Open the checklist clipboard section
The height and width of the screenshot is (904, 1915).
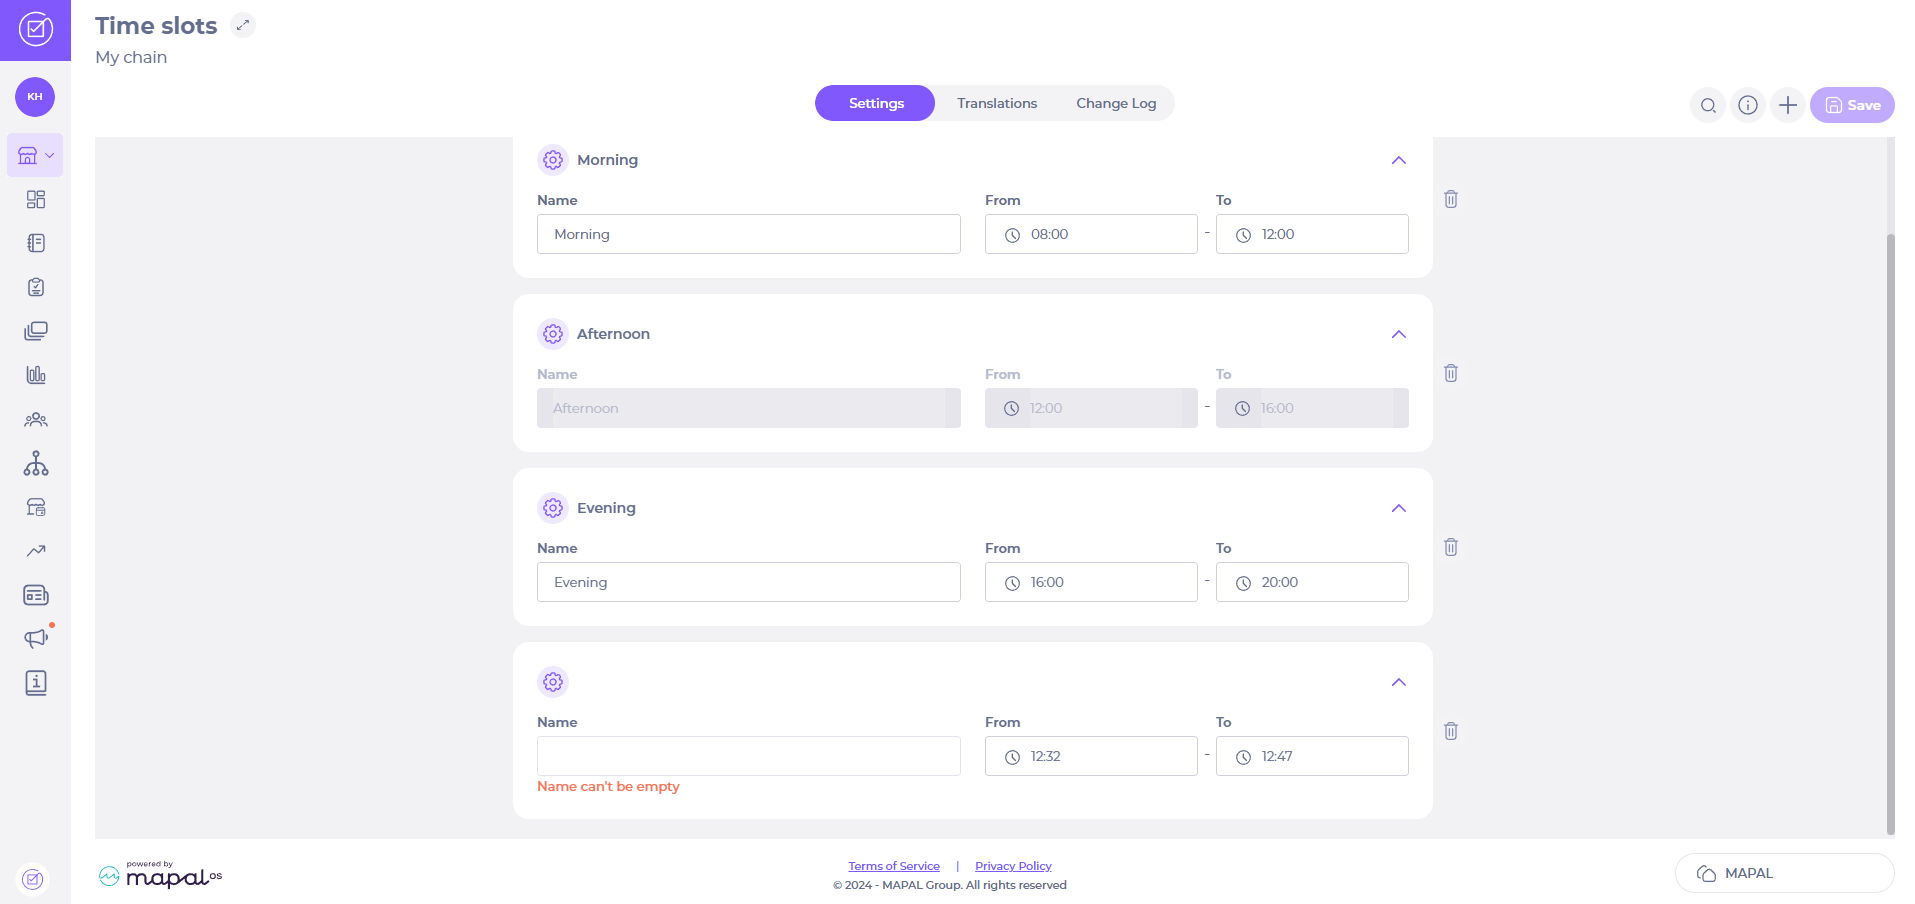[x=35, y=287]
